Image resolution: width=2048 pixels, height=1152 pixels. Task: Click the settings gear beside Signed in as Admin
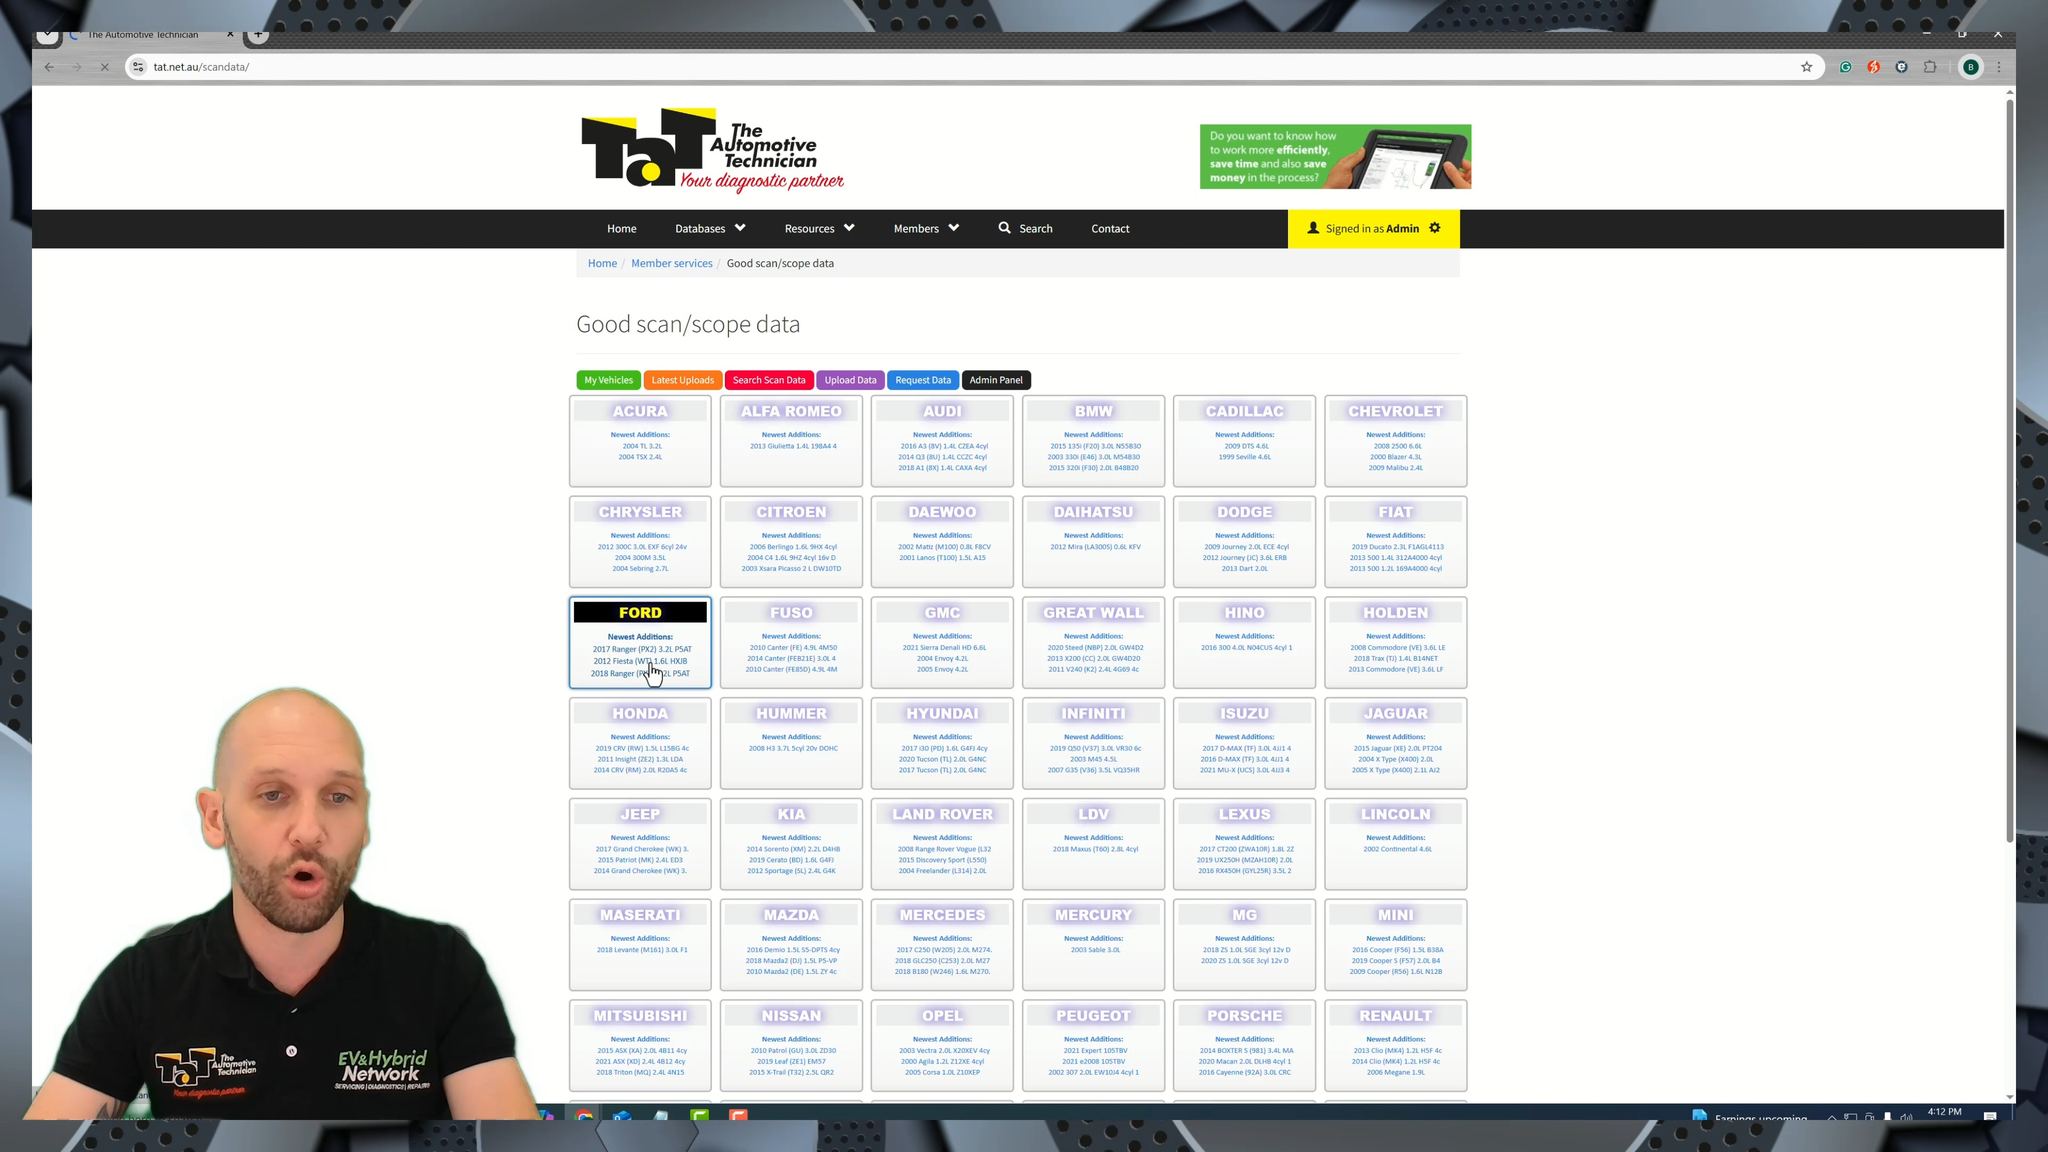(1435, 228)
